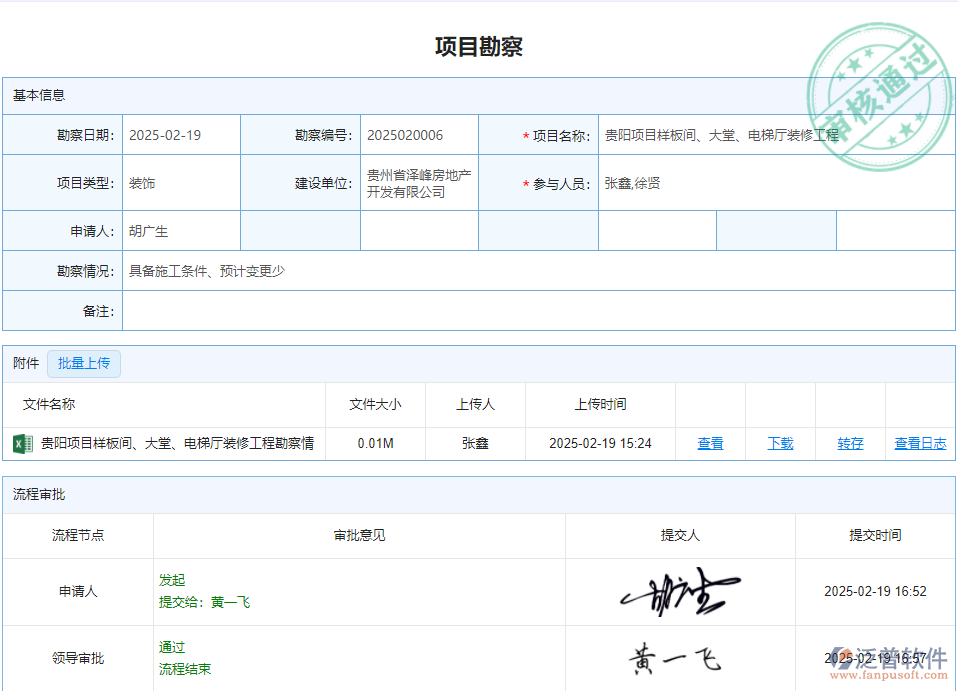Open 查看日志 to view the log
The width and height of the screenshot is (958, 691).
point(920,443)
